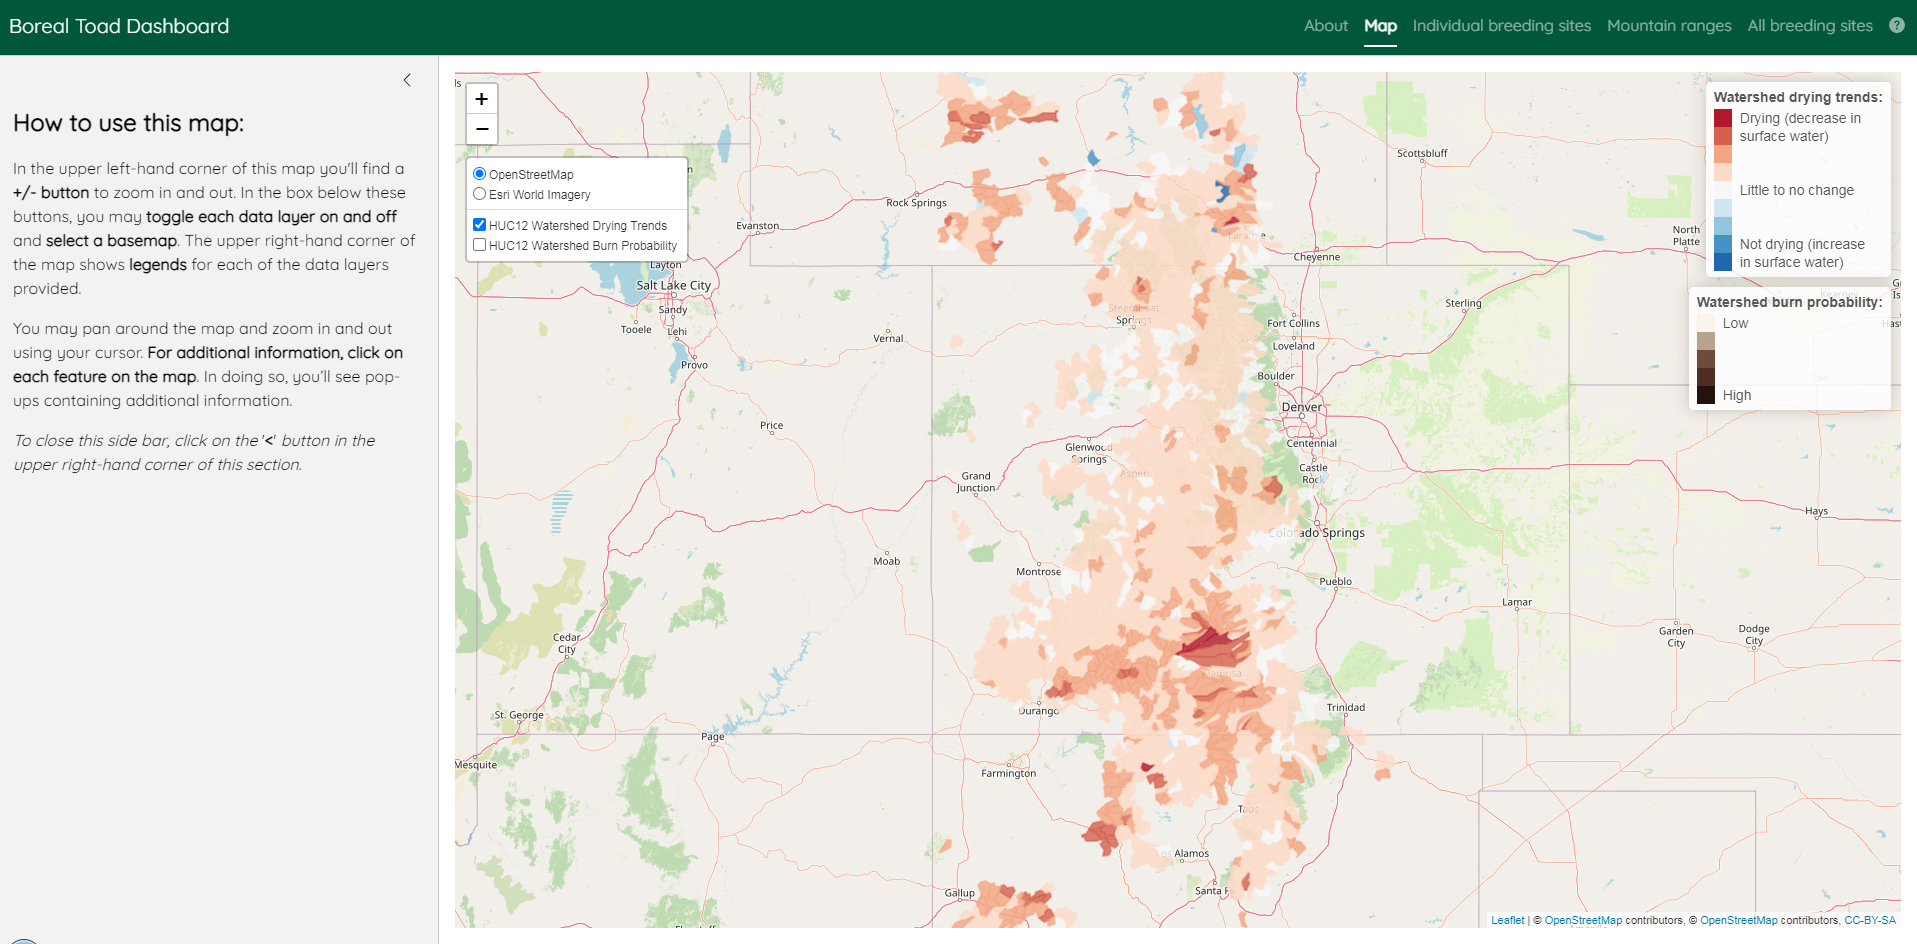Image resolution: width=1917 pixels, height=944 pixels.
Task: Go to the Mountain ranges tab
Action: (1668, 26)
